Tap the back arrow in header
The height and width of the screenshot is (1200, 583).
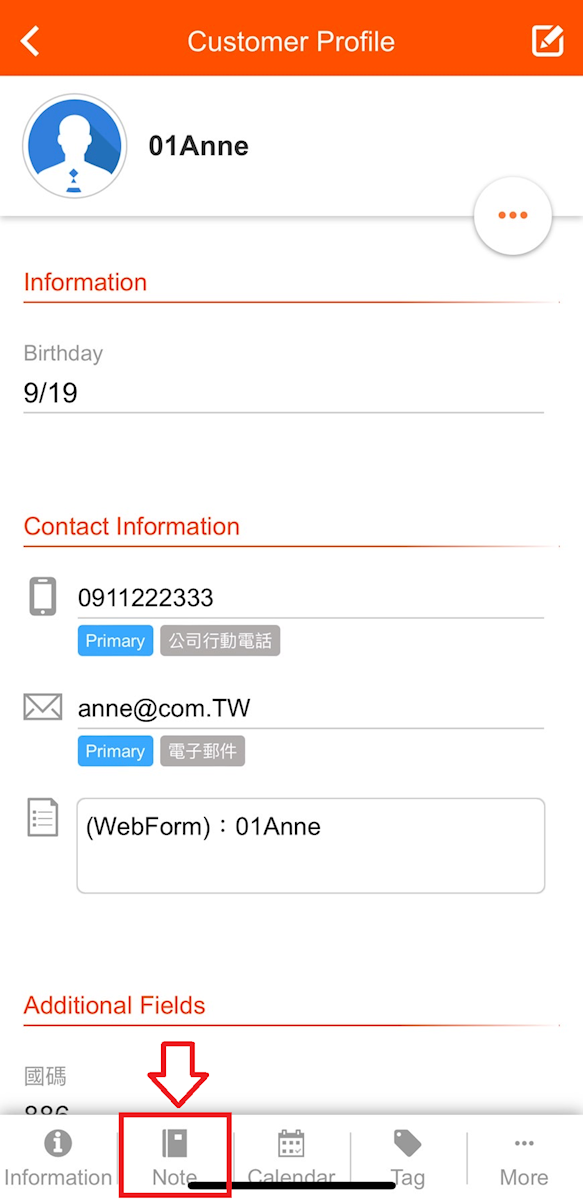point(31,41)
